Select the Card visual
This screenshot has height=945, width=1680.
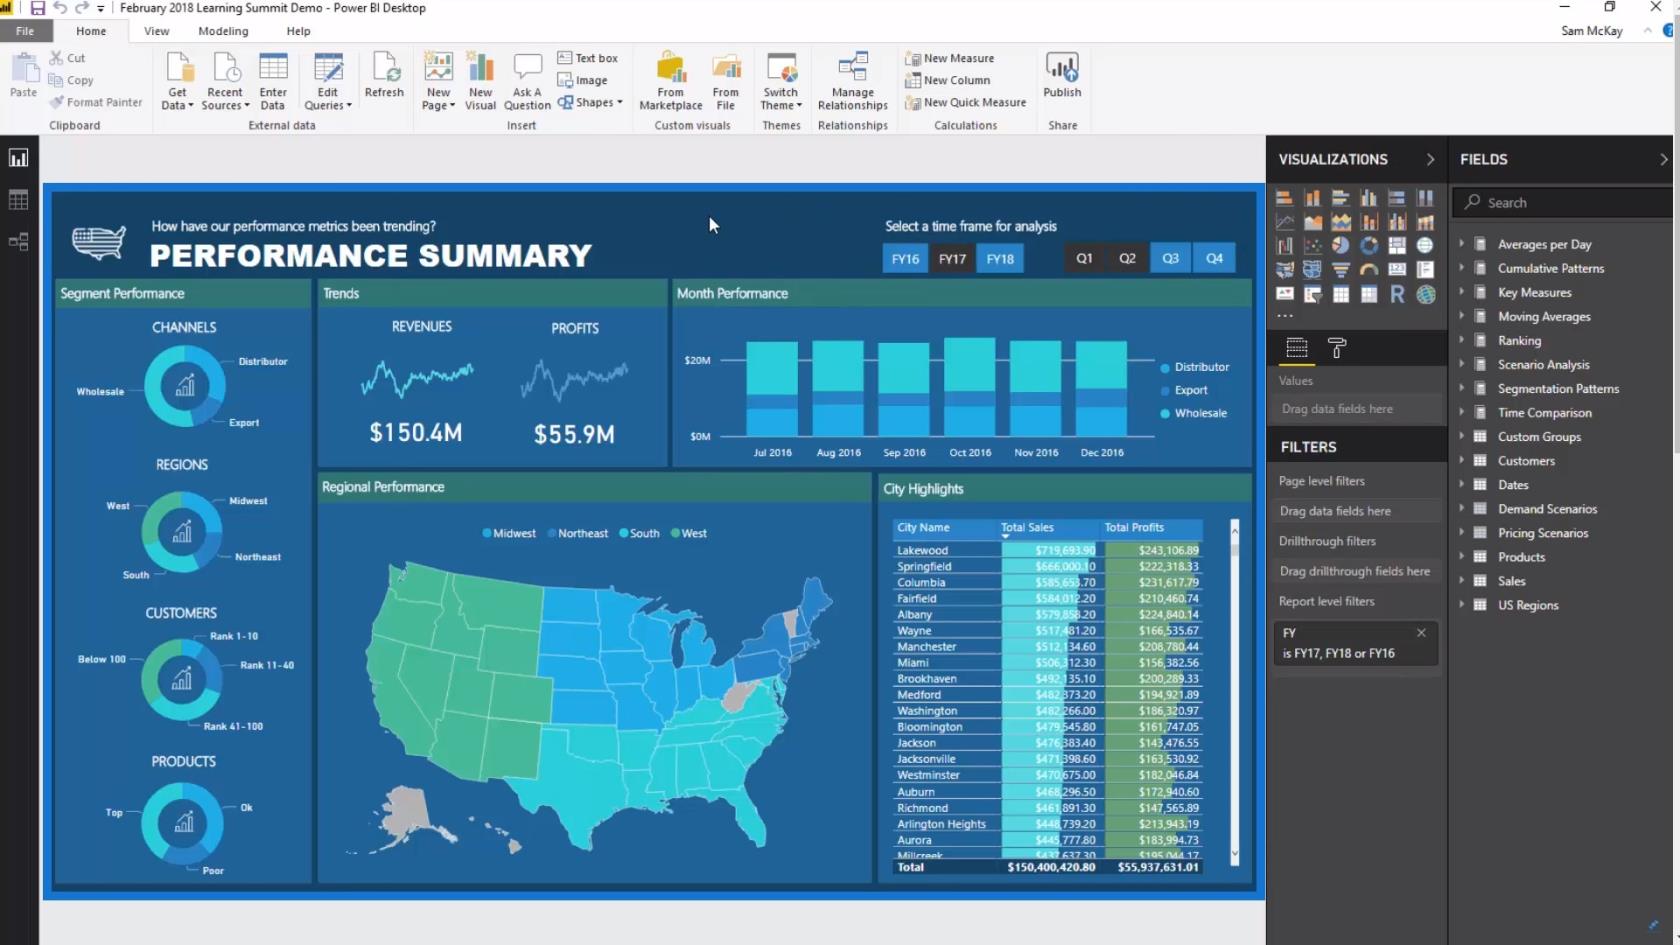click(1397, 269)
